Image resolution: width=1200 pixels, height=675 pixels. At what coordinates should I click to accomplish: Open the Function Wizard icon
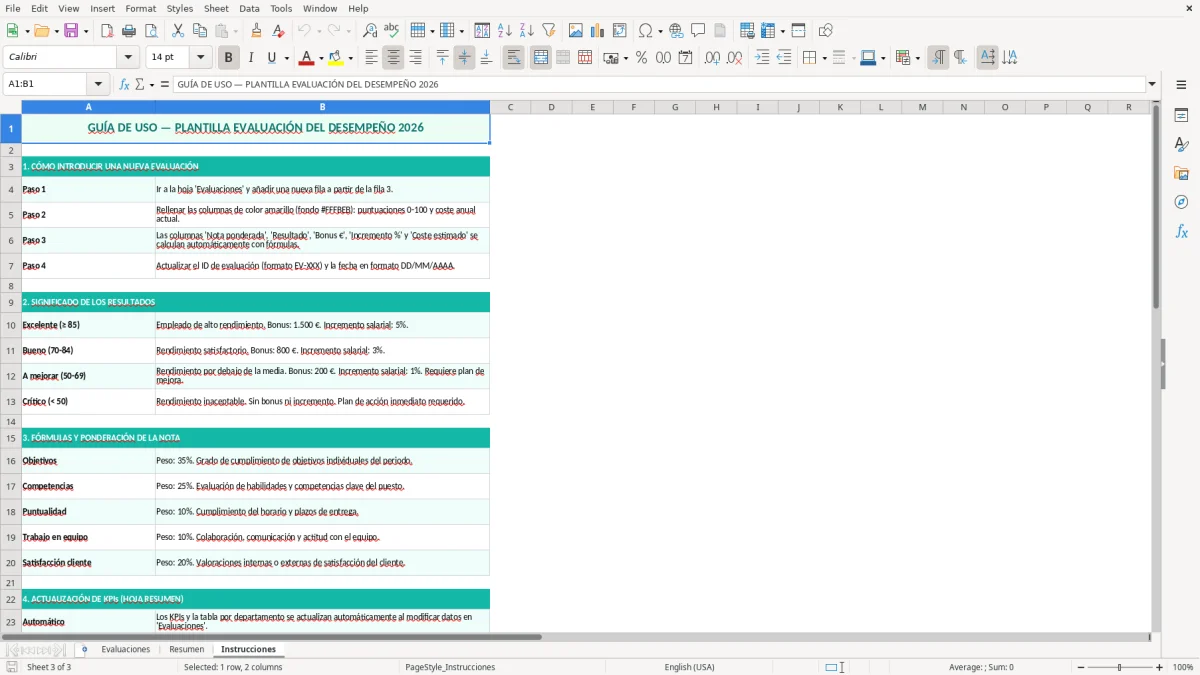pos(124,84)
